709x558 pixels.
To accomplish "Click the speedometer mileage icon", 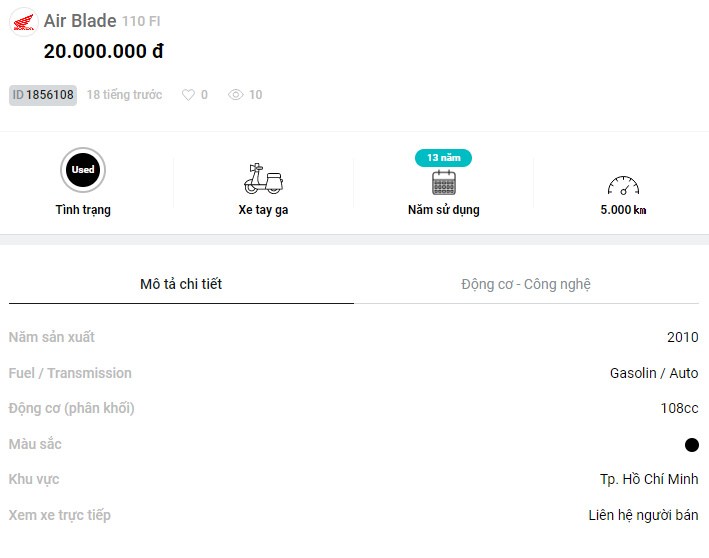I will click(623, 185).
